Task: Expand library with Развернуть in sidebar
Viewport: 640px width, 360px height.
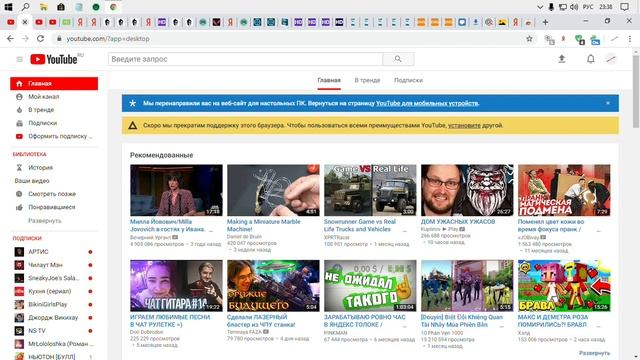Action: [44, 220]
